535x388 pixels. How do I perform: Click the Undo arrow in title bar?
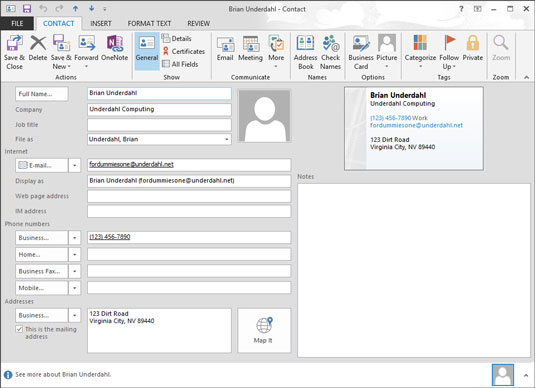pyautogui.click(x=43, y=9)
